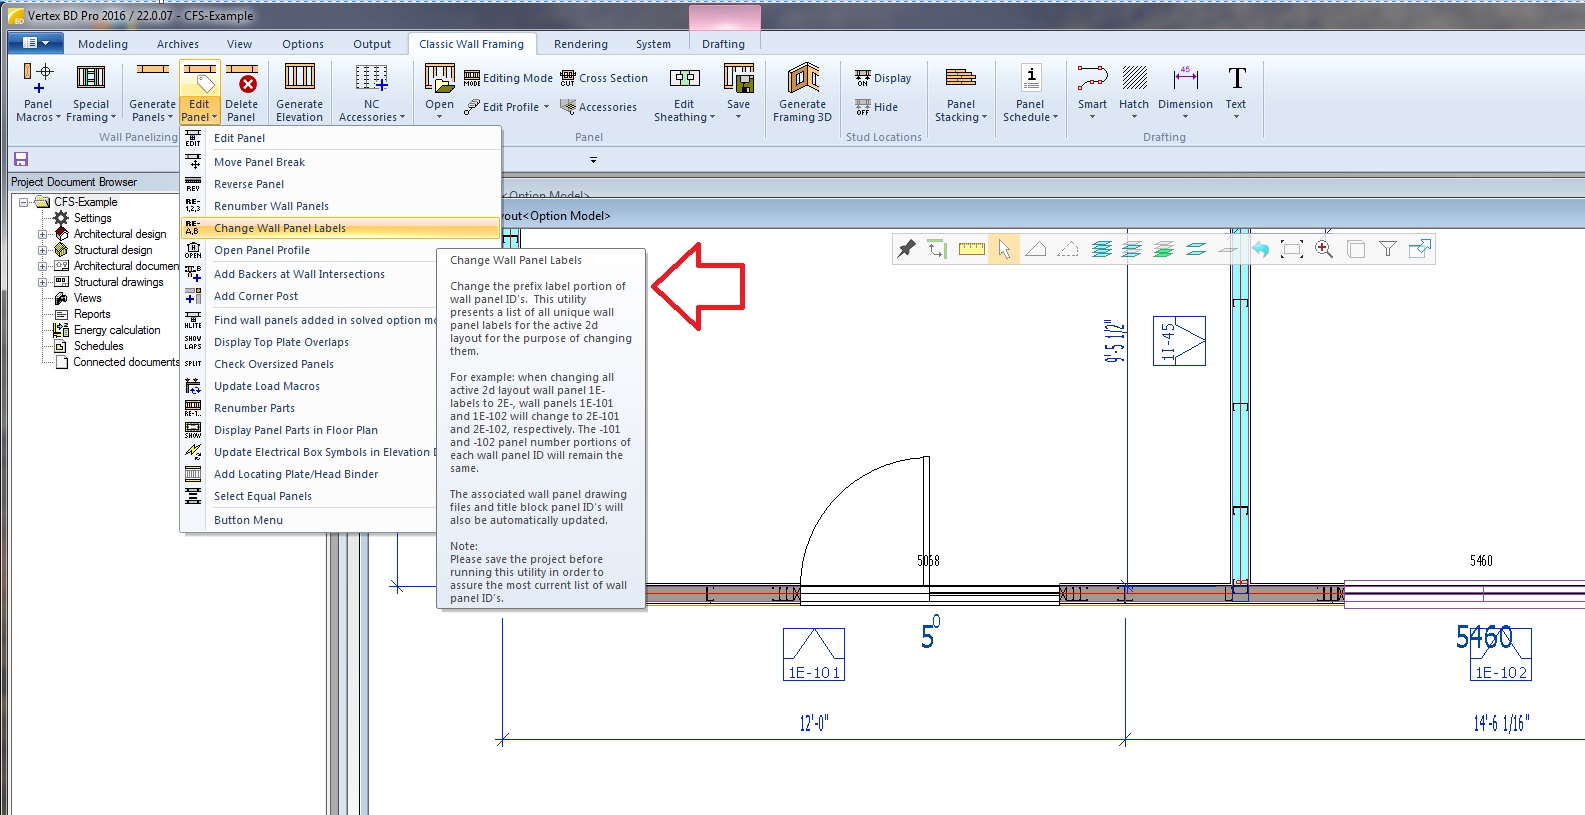
Task: Switch to the Rendering ribbon tab
Action: tap(580, 44)
